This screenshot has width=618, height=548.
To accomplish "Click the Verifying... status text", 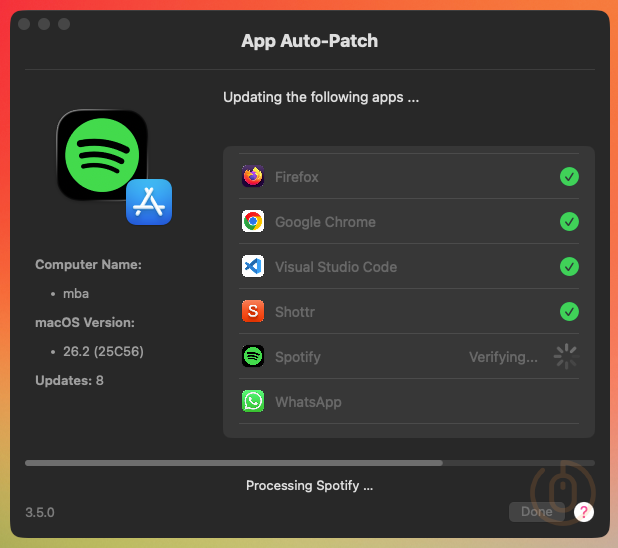I will [503, 357].
